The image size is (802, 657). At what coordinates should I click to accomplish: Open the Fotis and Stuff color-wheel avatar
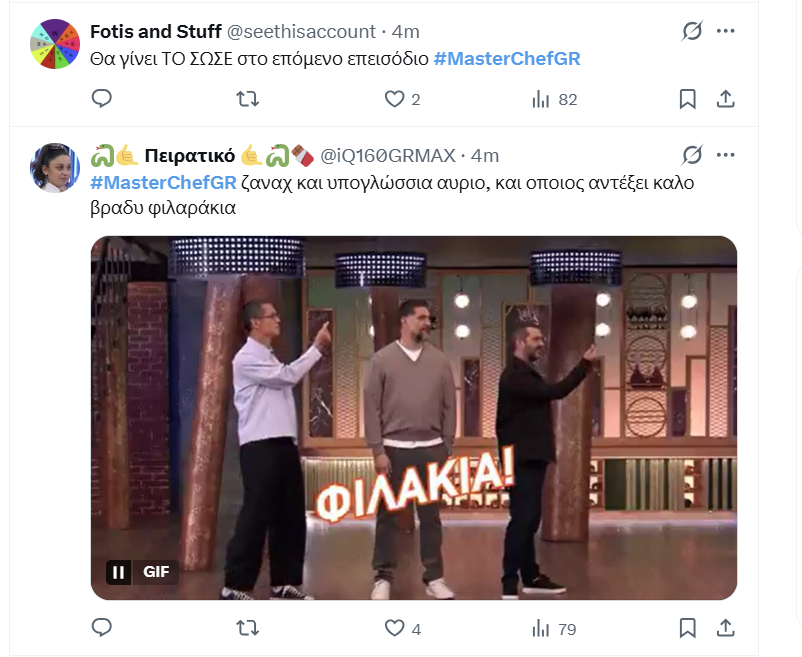coord(55,44)
